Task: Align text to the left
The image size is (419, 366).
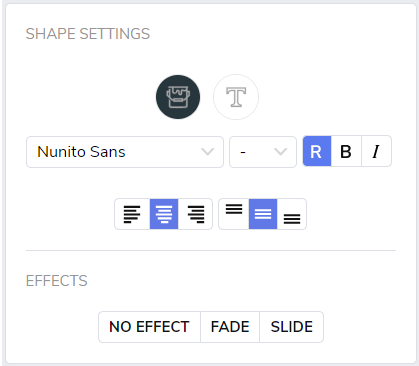Action: (132, 214)
